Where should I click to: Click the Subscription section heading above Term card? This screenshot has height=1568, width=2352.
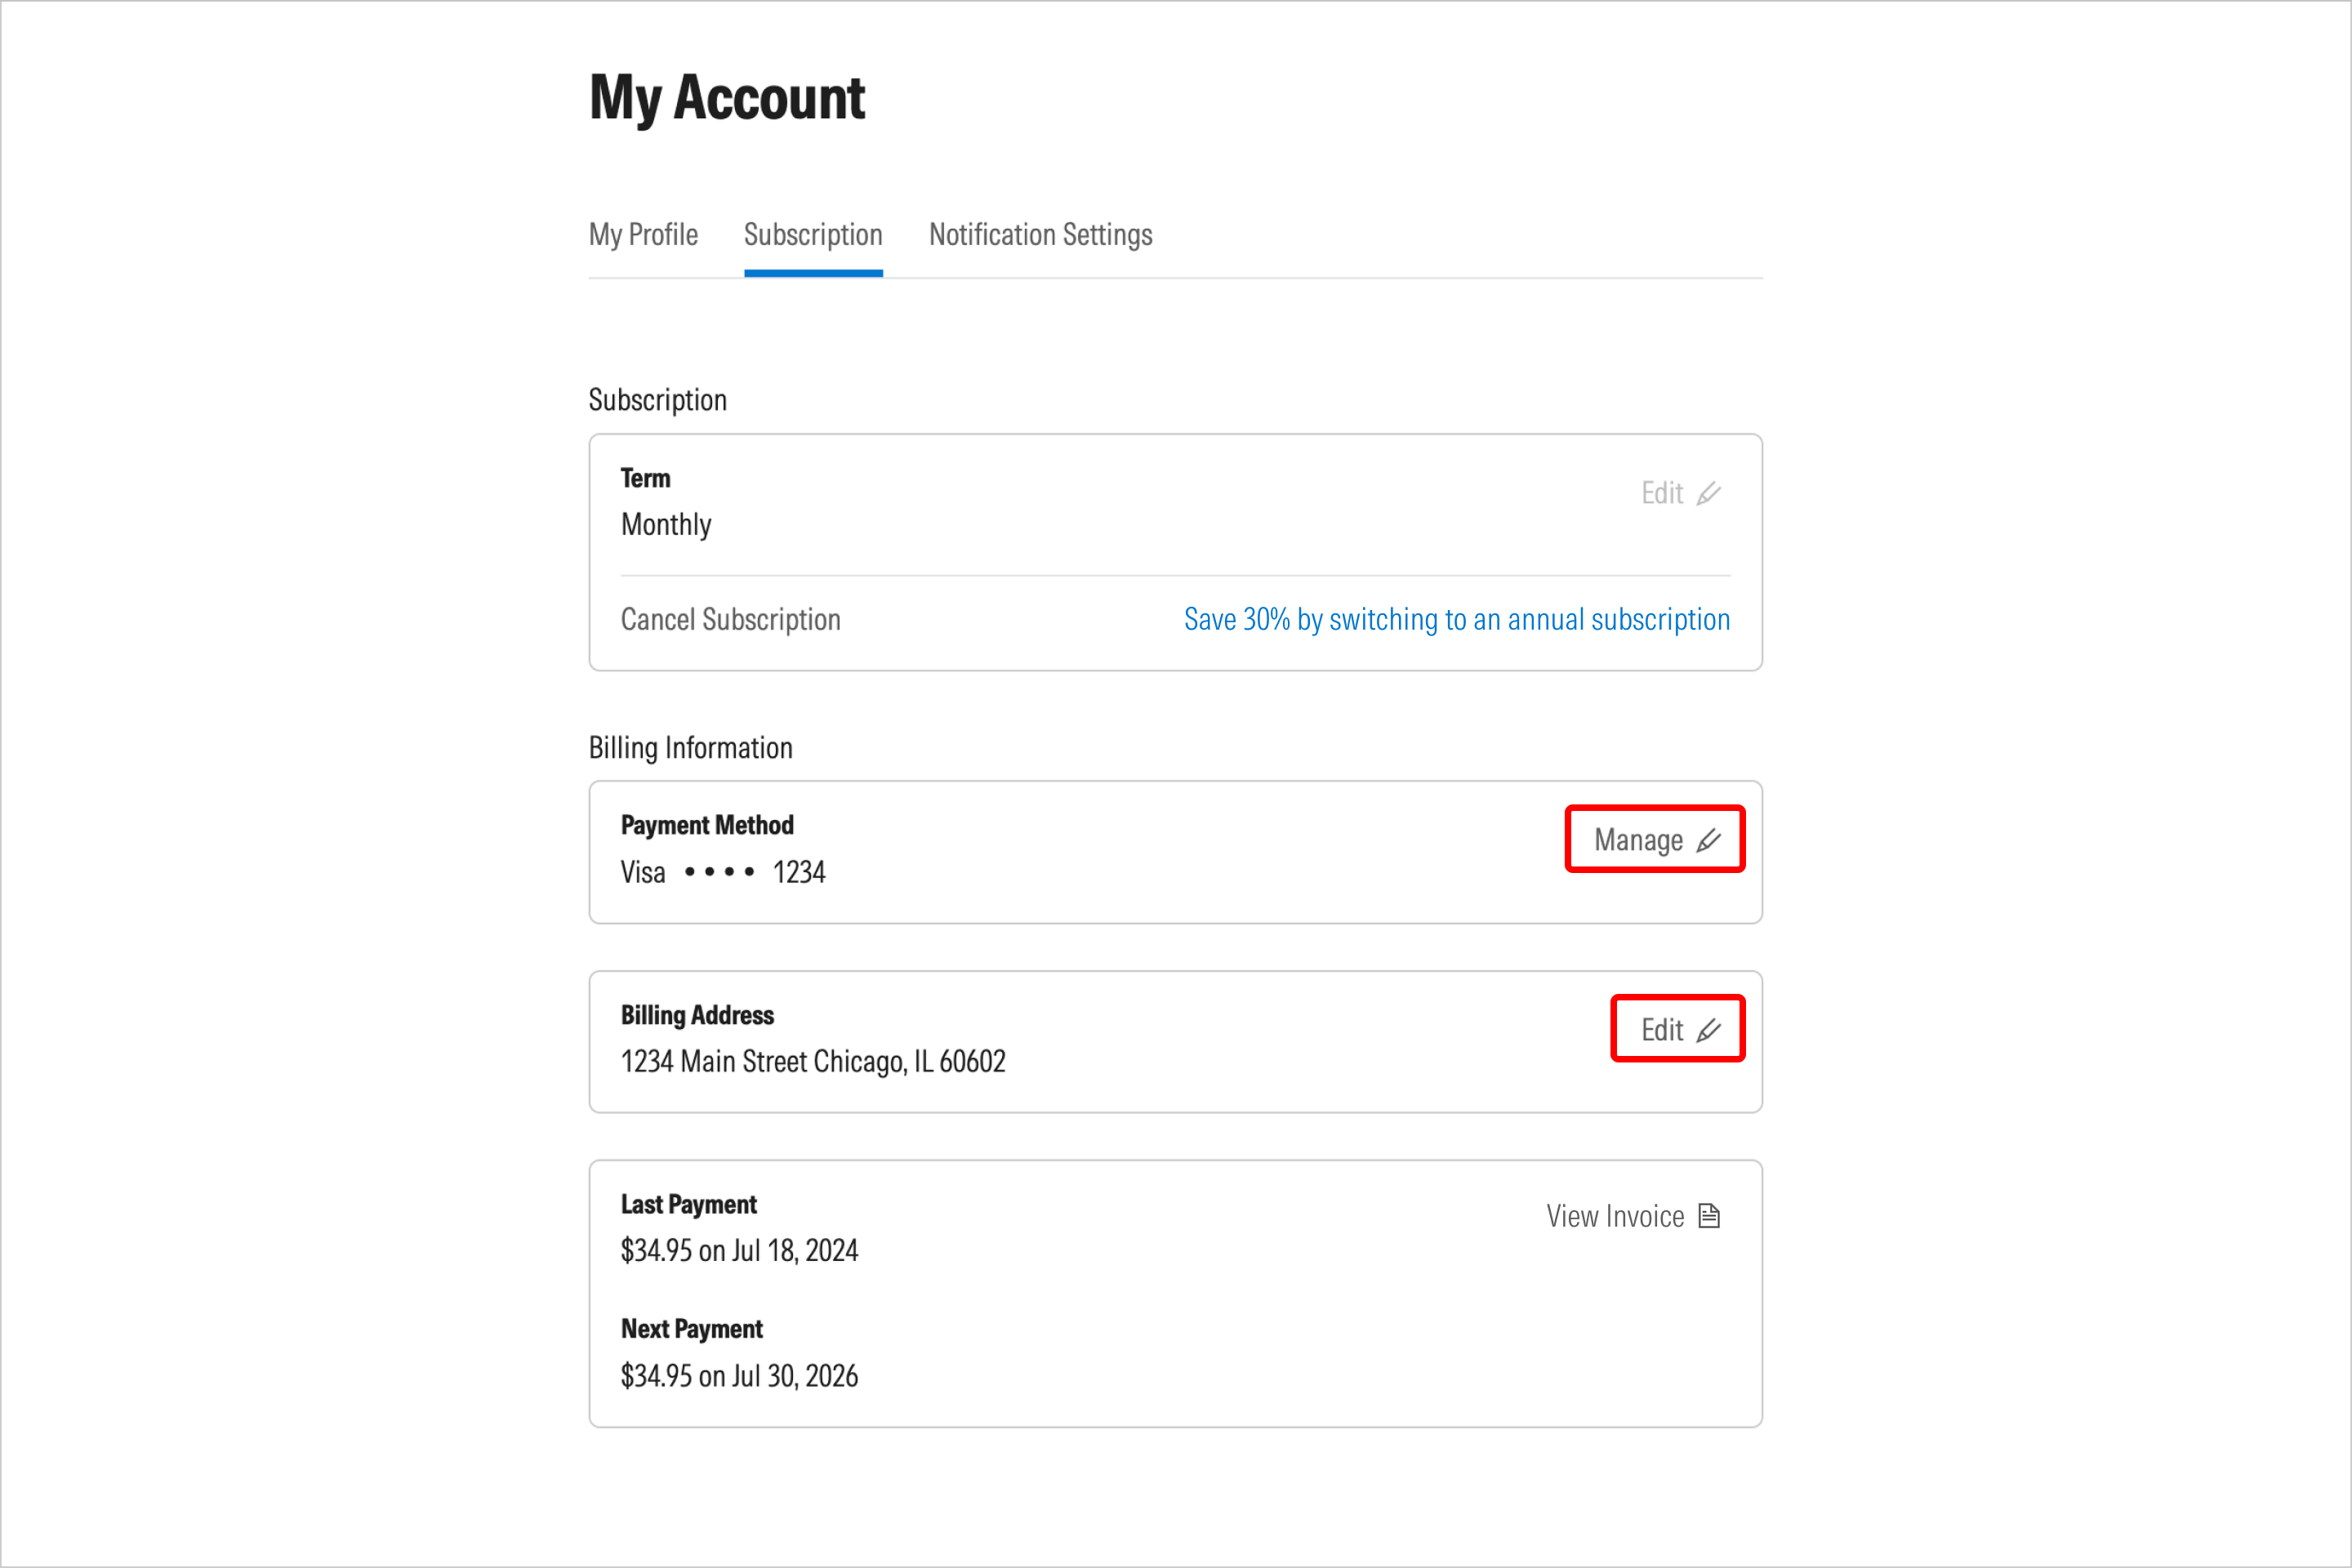tap(657, 400)
